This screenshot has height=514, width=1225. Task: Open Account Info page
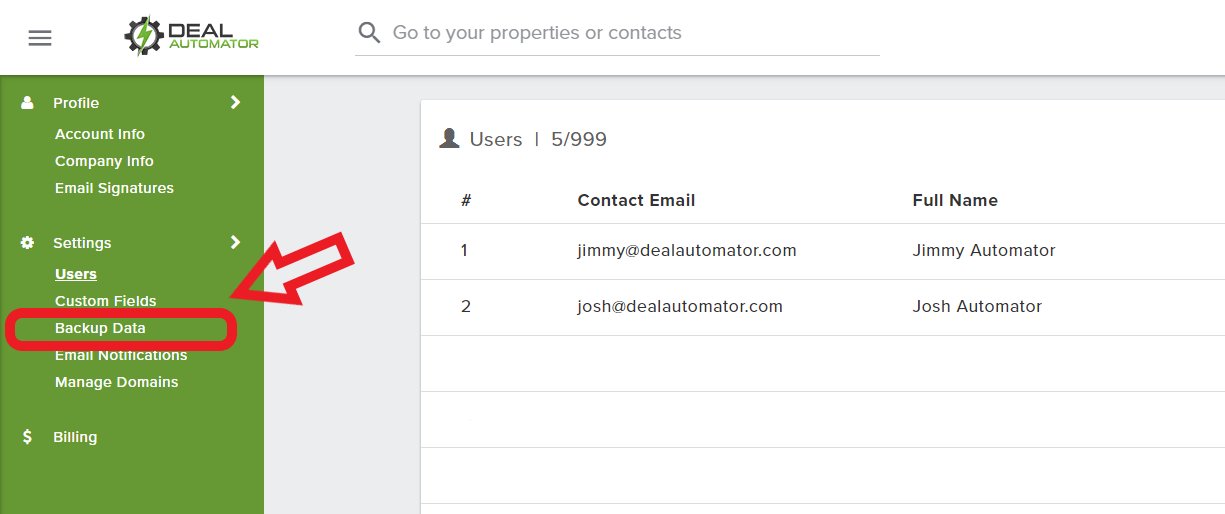click(100, 134)
